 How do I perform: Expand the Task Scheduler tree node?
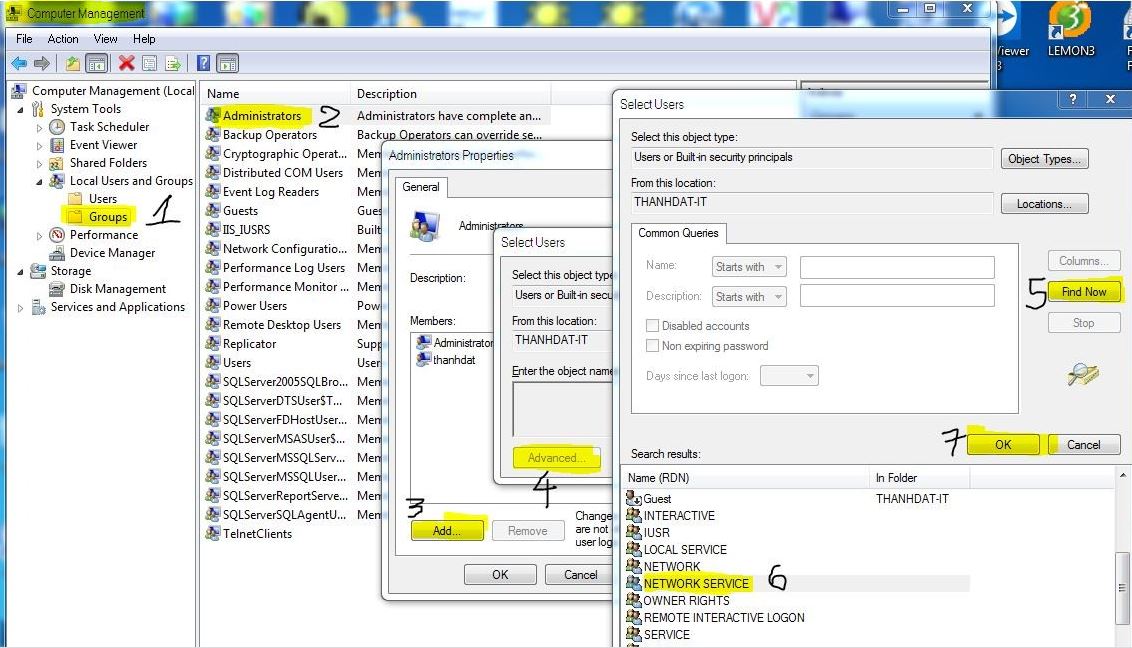point(40,128)
